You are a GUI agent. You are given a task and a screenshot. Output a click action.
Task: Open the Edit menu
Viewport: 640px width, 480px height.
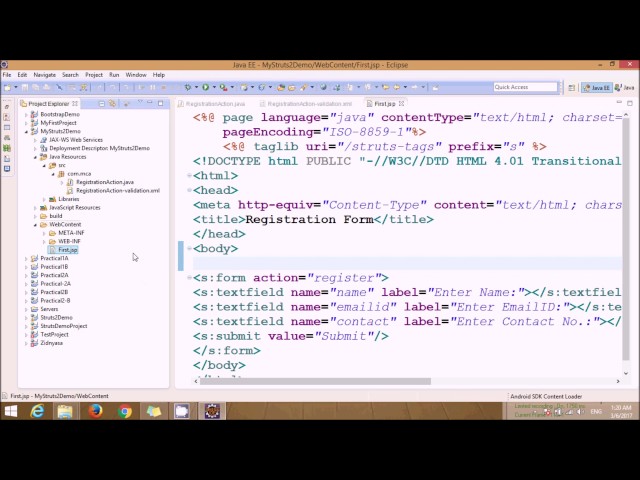[x=22, y=75]
